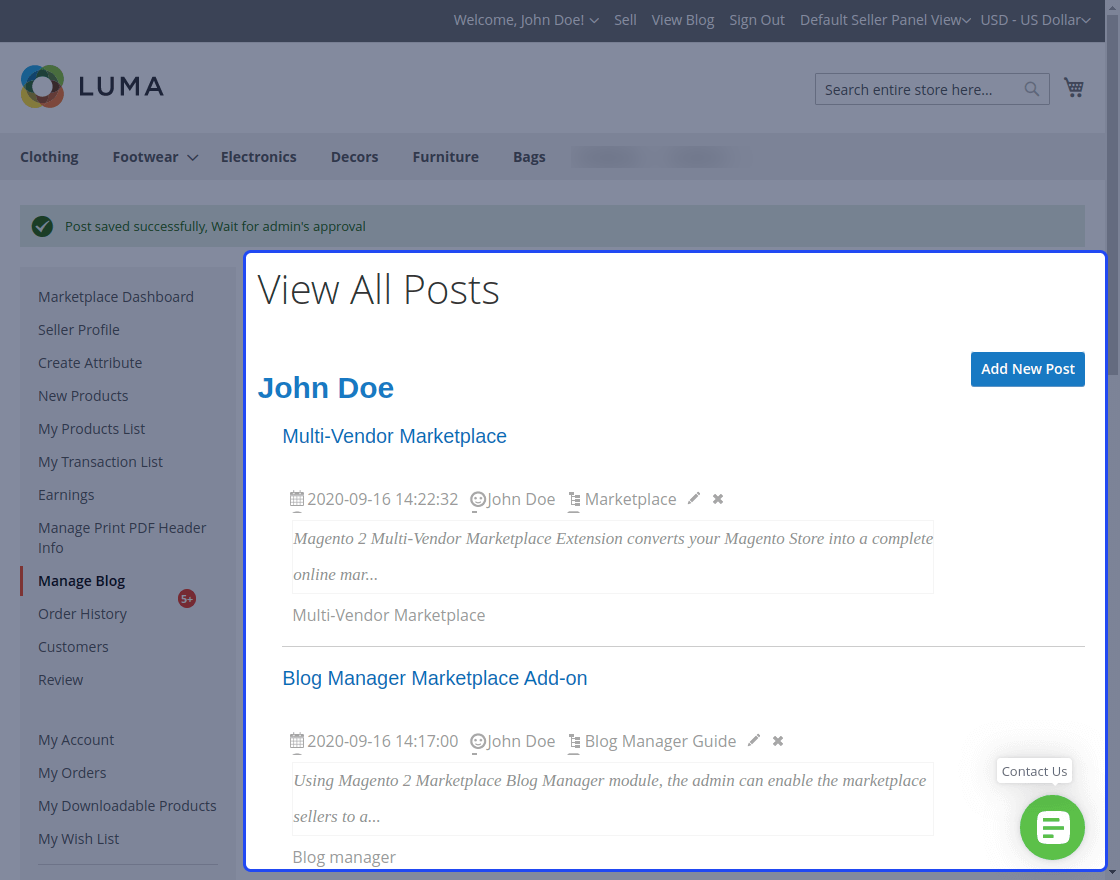Click the green success checkmark icon
The width and height of the screenshot is (1120, 880).
point(42,226)
